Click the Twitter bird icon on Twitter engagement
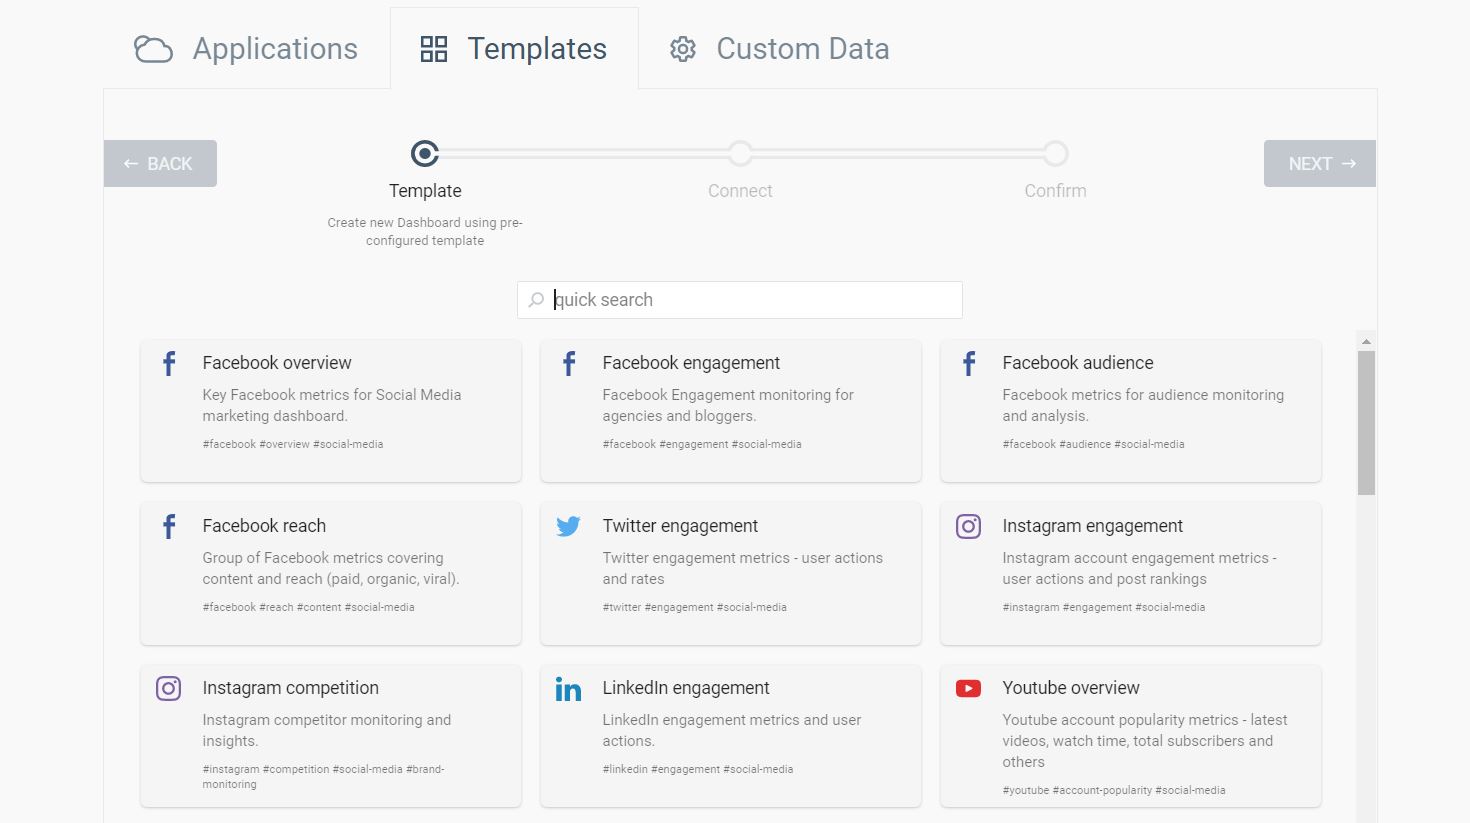Screen dimensions: 1470x823 568,526
